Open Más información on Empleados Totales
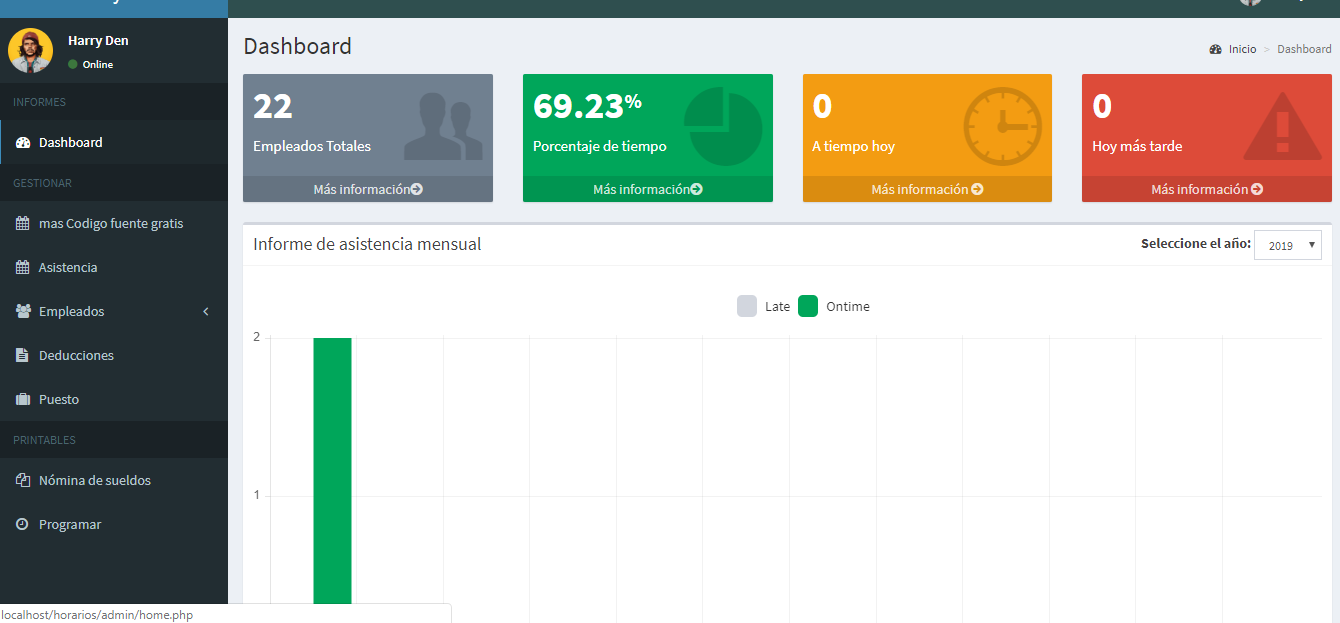The width and height of the screenshot is (1340, 623). point(367,188)
